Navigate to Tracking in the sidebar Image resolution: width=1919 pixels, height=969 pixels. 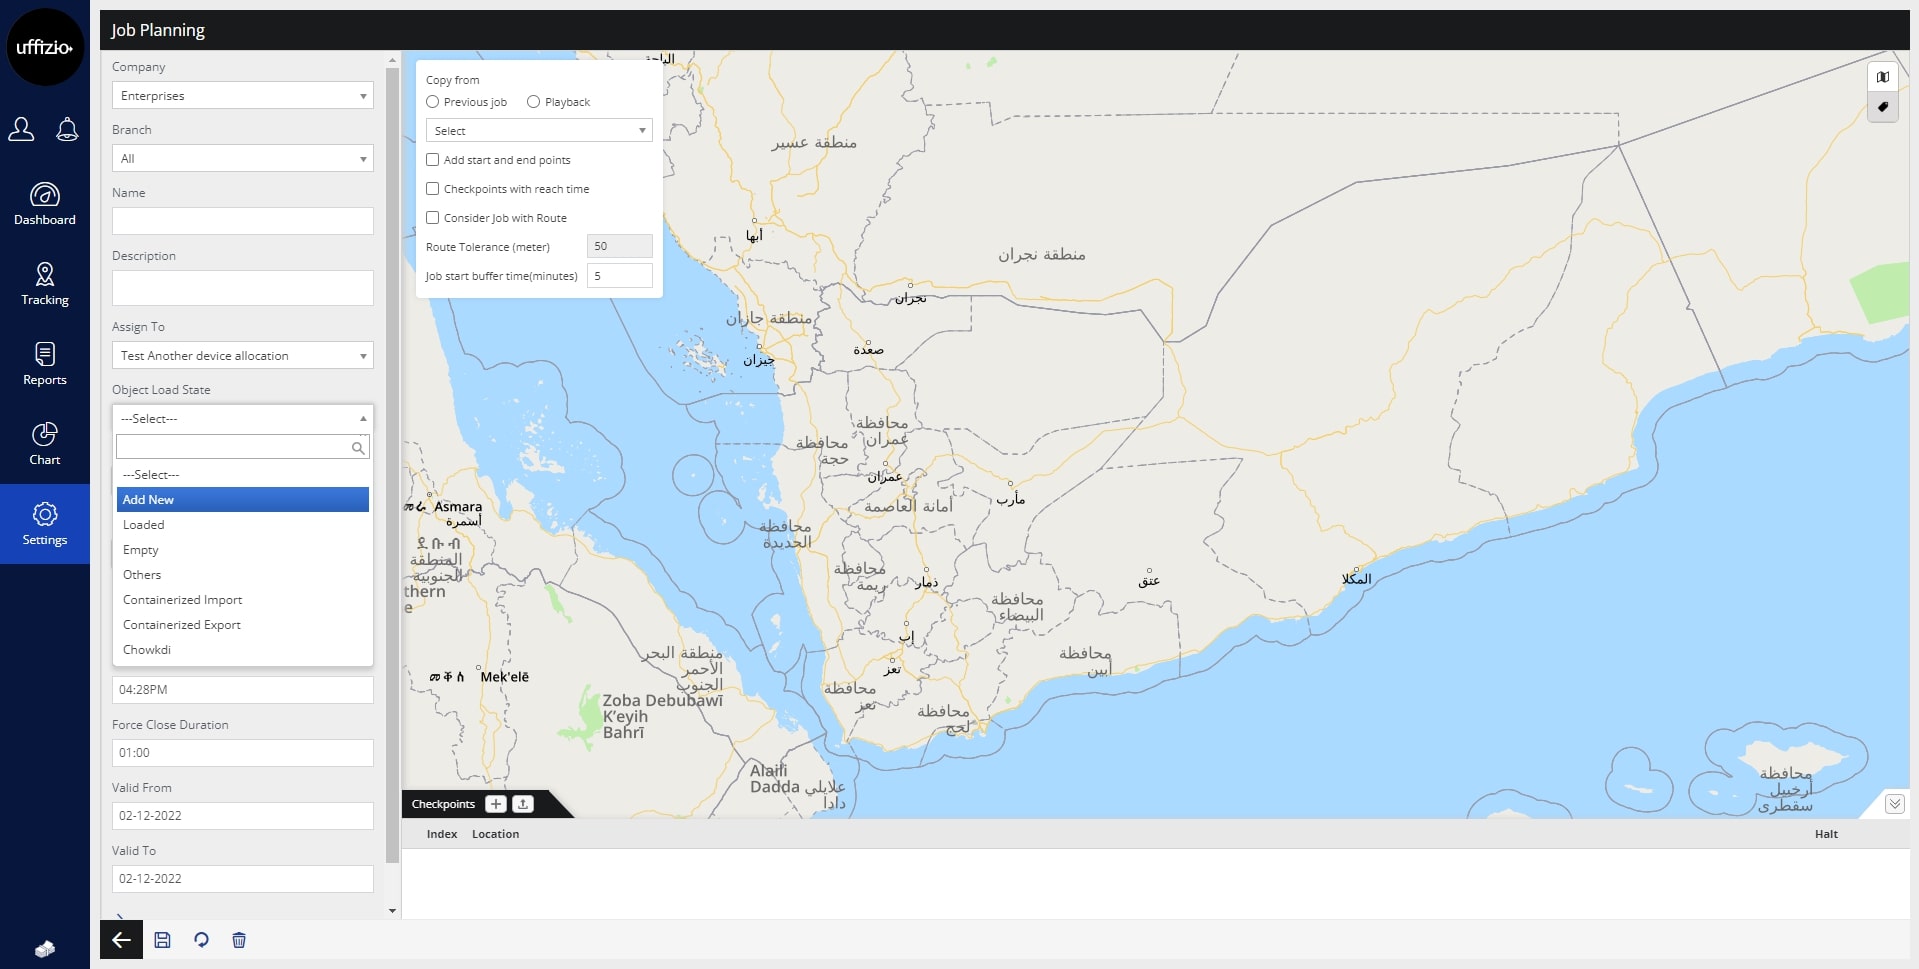coord(45,284)
